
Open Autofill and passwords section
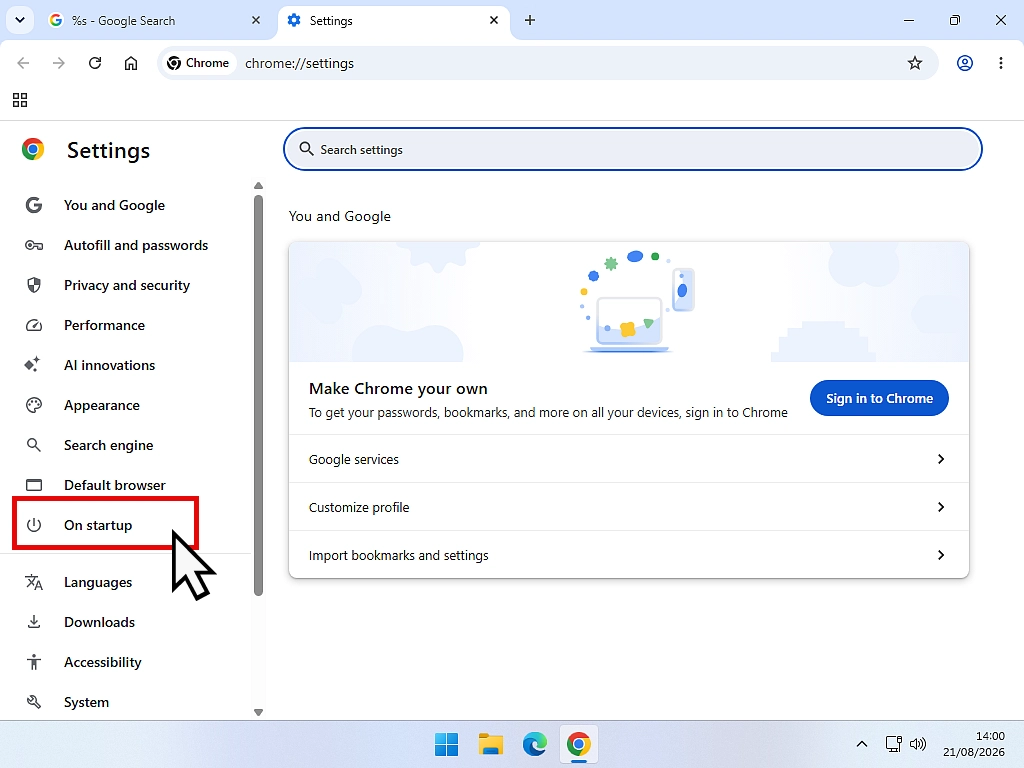(135, 245)
